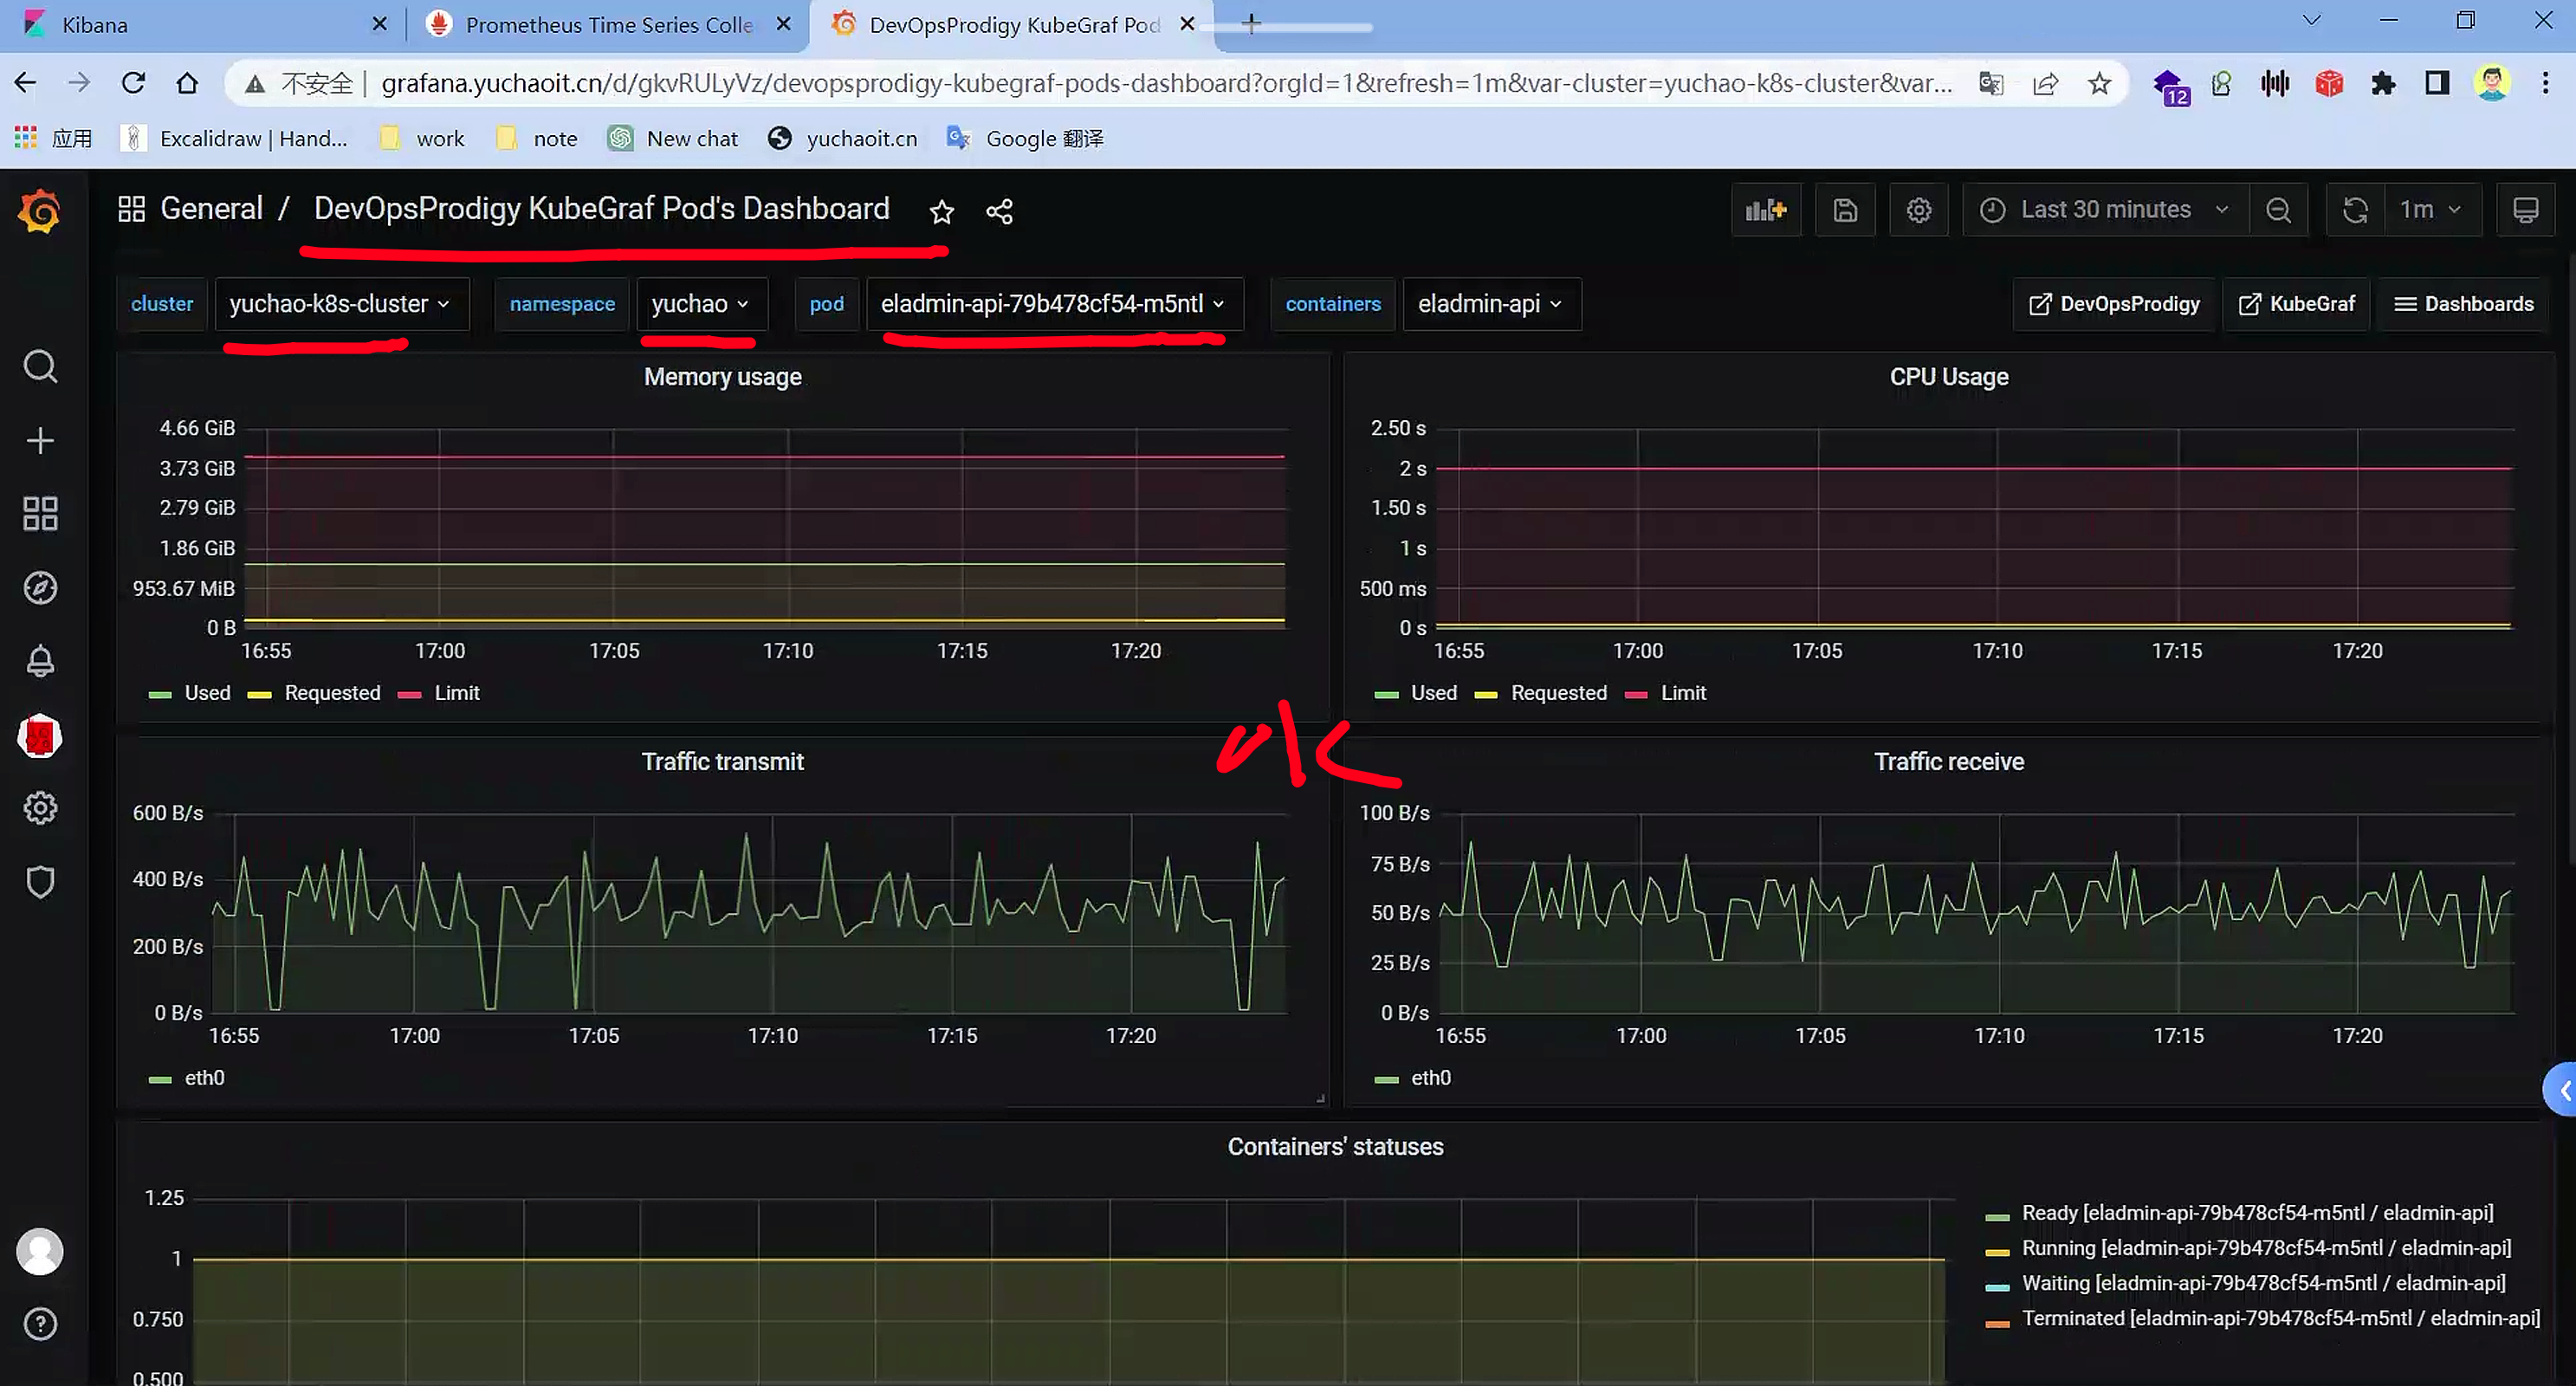Open dashboard settings gear icon

[1918, 210]
